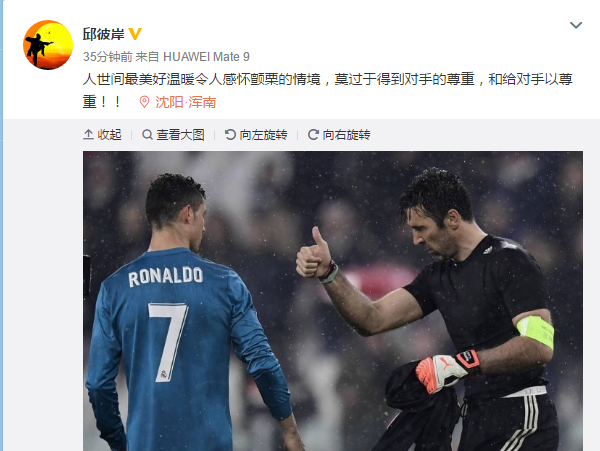Screen dimensions: 600x451
Task: Rotate image right with 向右旋转
Action: 346,135
